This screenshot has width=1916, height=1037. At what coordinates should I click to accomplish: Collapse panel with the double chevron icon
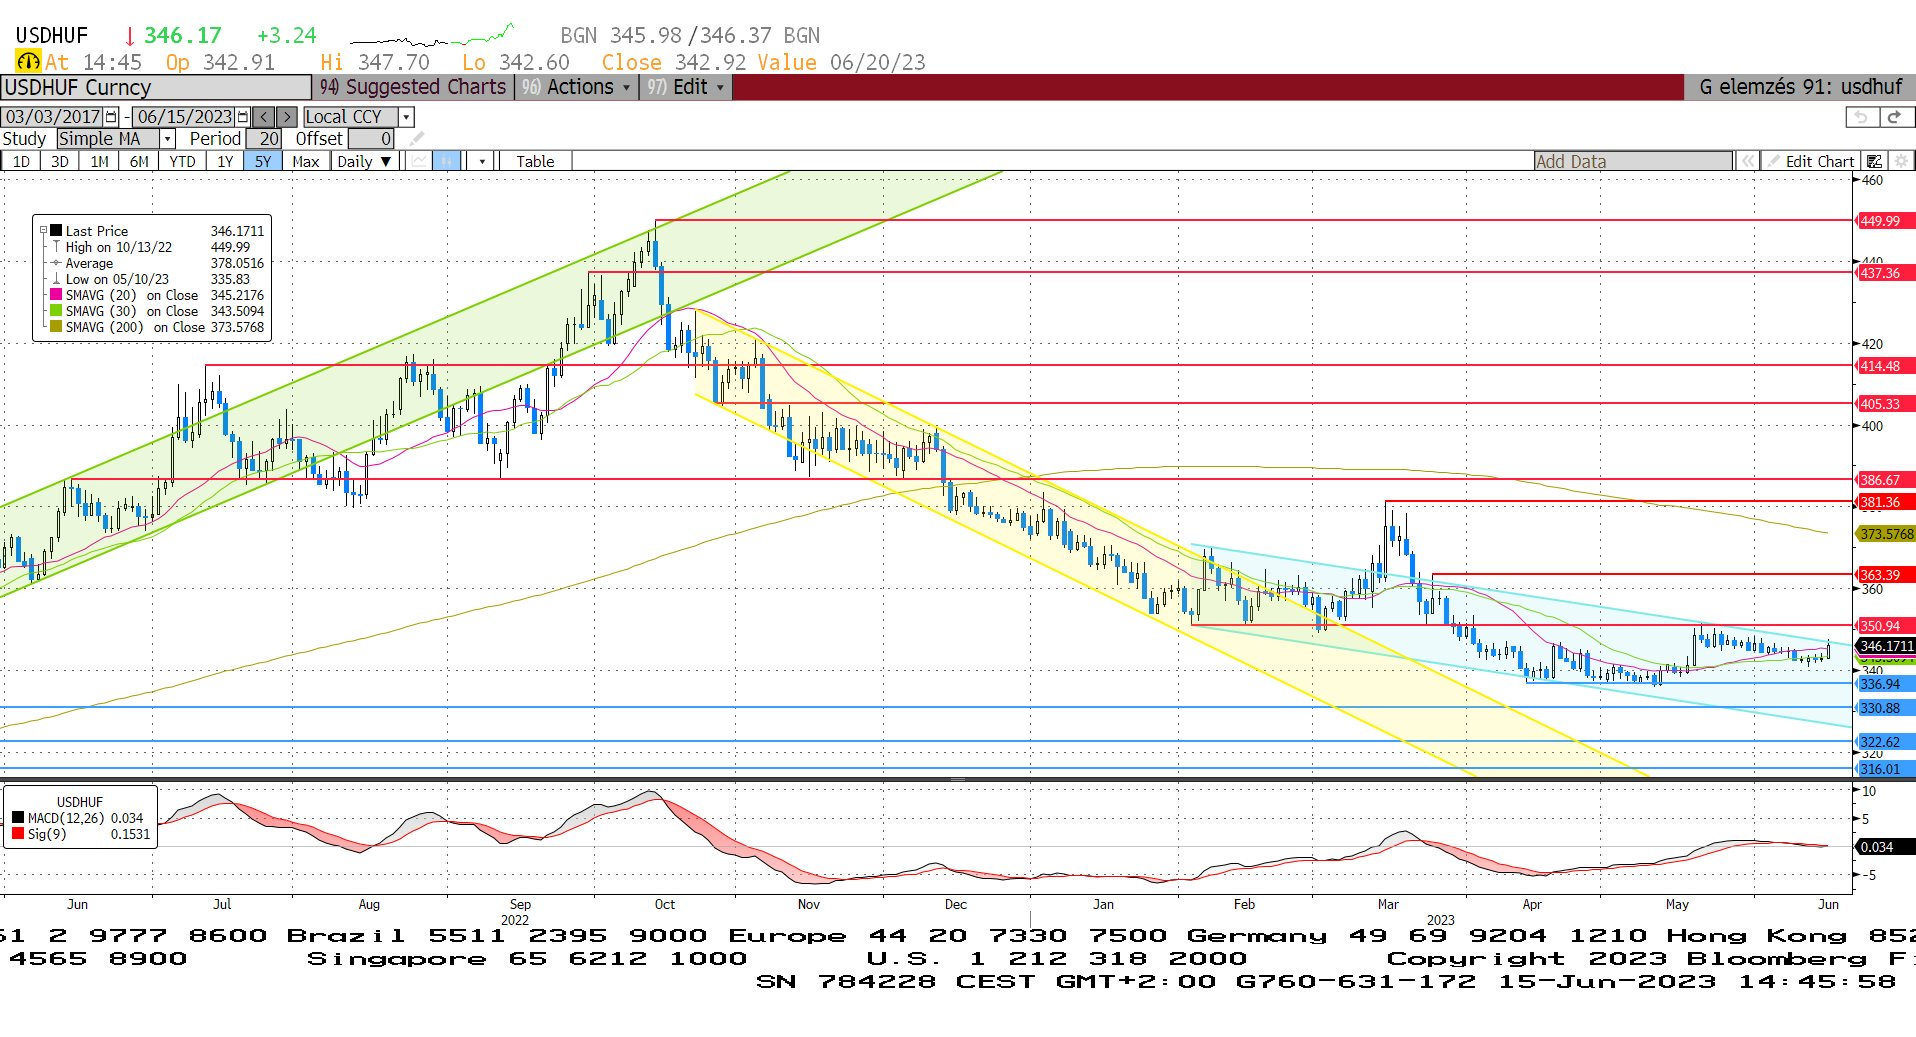tap(1747, 161)
